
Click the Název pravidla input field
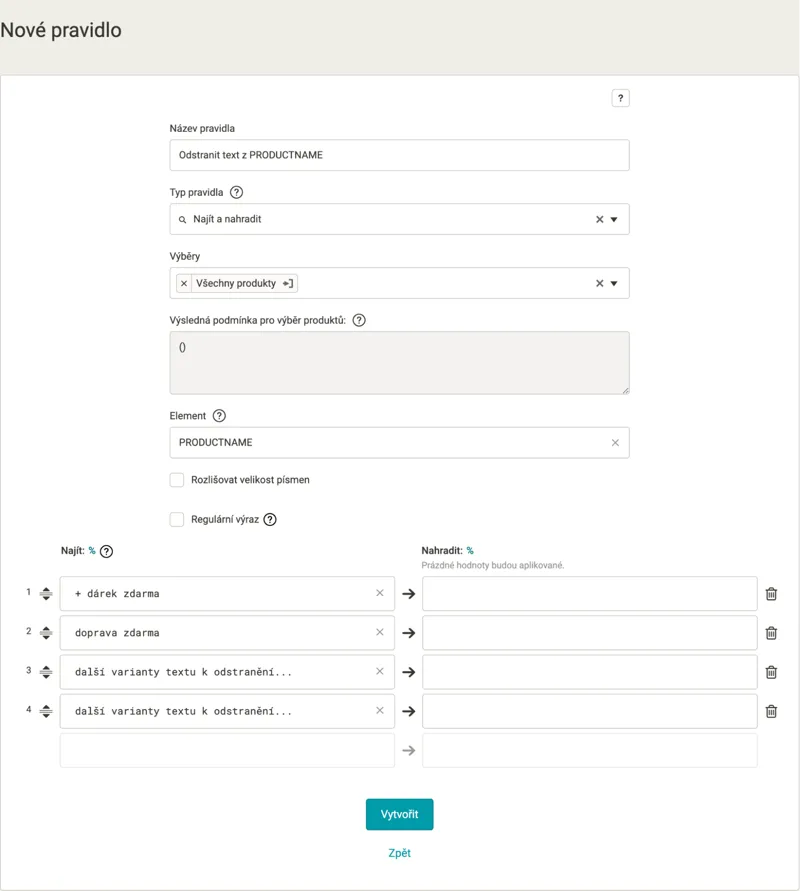coord(399,155)
